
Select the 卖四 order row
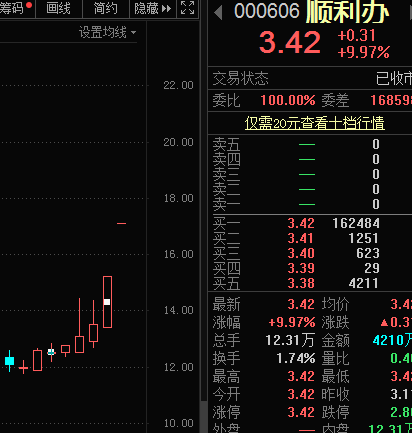click(310, 159)
